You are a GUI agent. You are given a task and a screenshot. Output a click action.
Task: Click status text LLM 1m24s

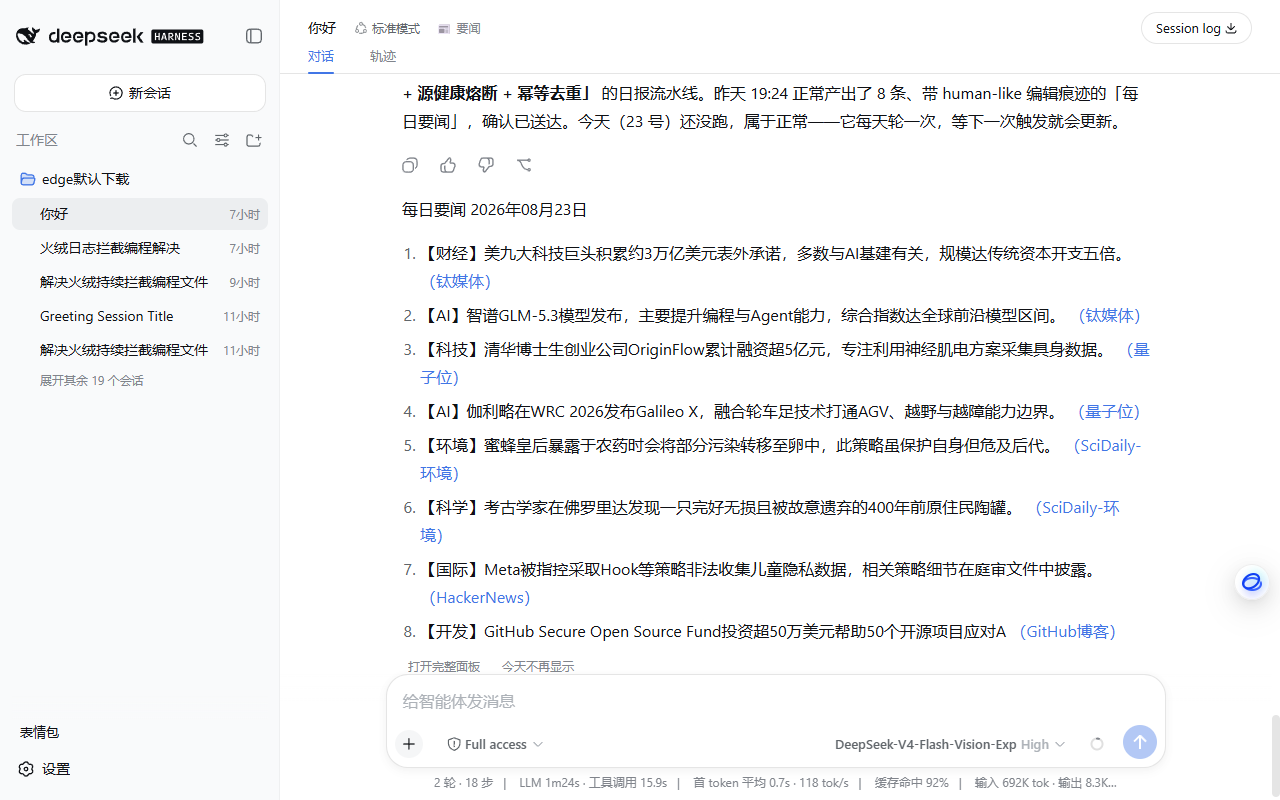click(549, 783)
